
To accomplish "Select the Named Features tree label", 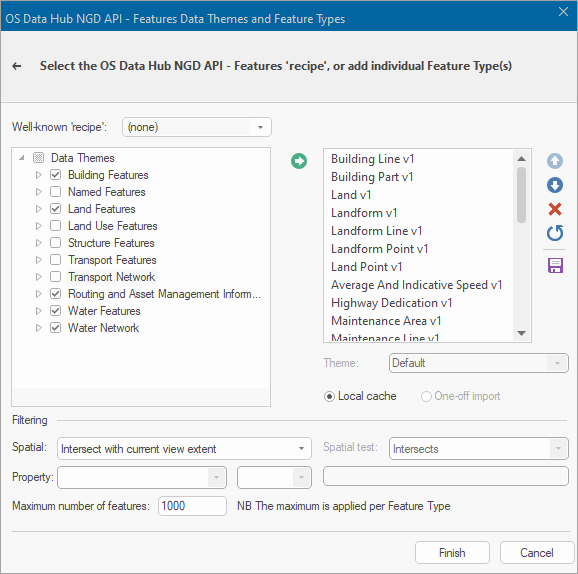I will pyautogui.click(x=107, y=192).
